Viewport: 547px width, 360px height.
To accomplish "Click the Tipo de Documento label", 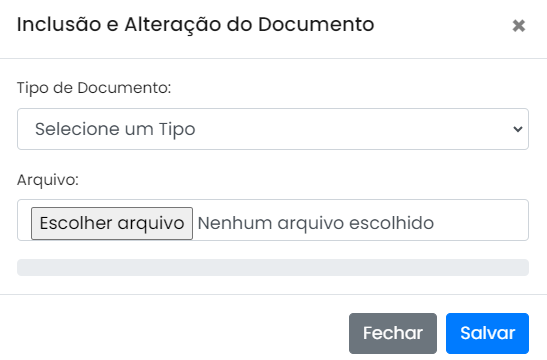I will point(94,88).
